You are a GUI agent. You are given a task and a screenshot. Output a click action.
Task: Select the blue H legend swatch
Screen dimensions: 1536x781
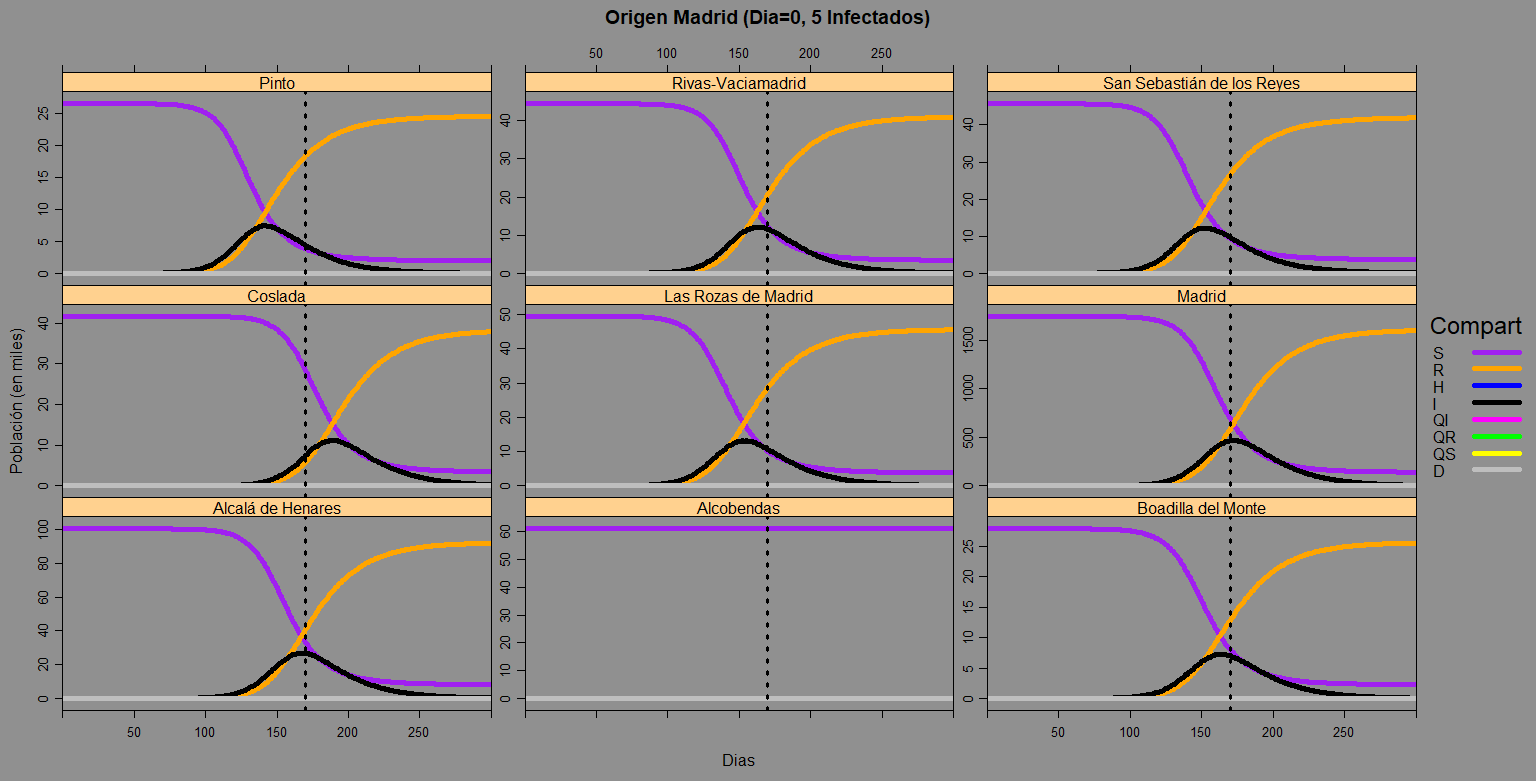[x=1496, y=386]
